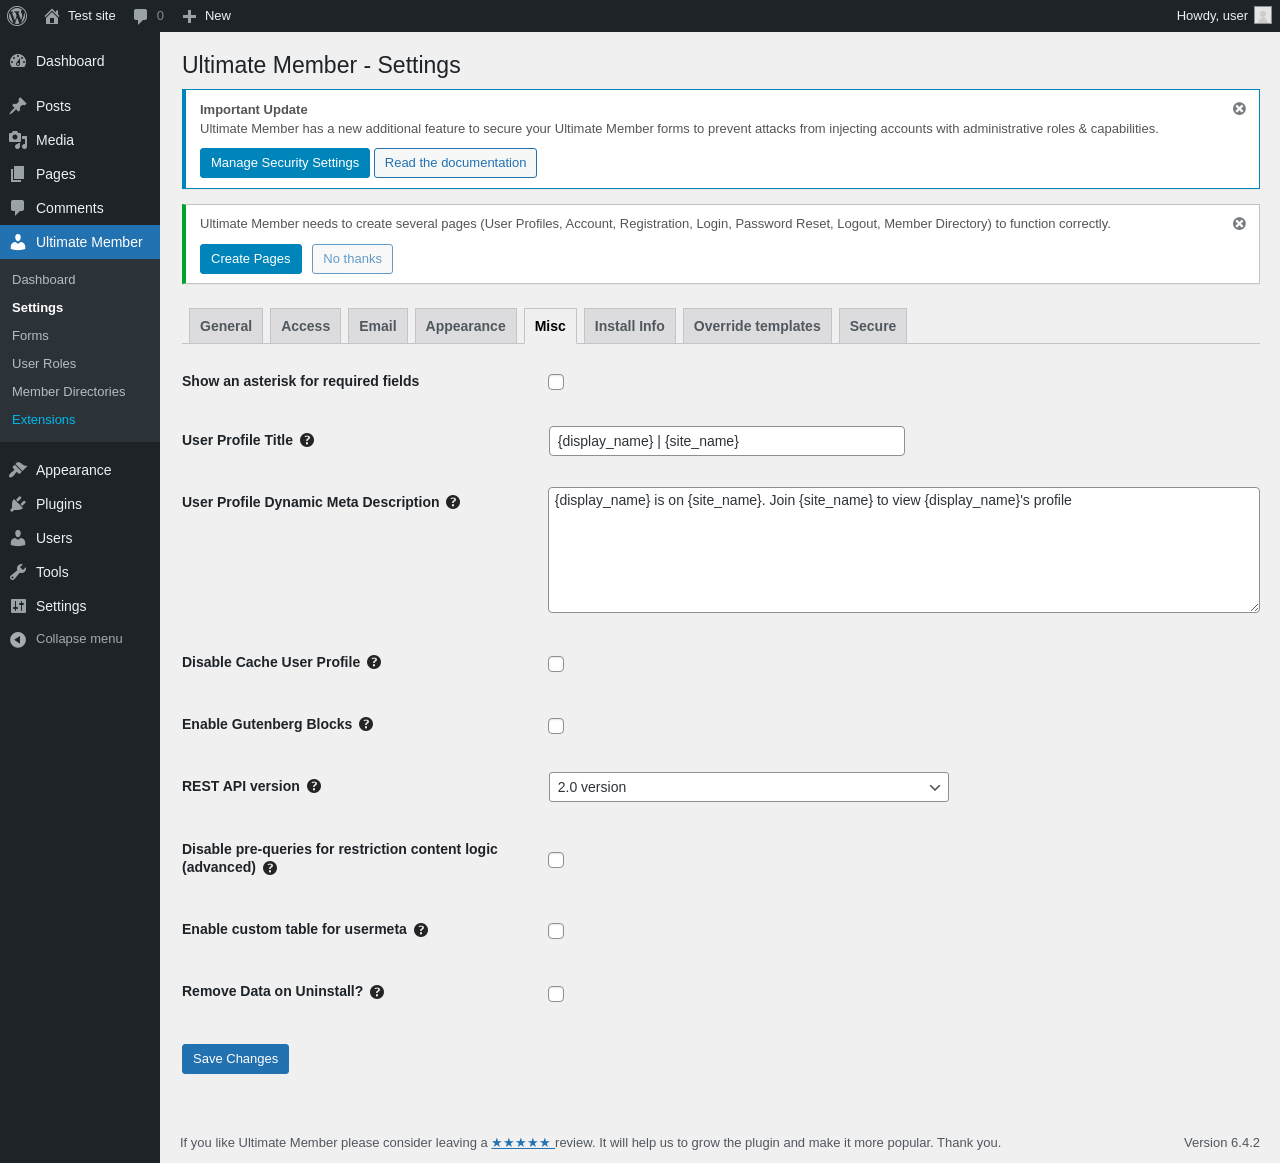Toggle Disable Cache User Profile checkbox
Screen dimensions: 1280x1163
[x=556, y=664]
